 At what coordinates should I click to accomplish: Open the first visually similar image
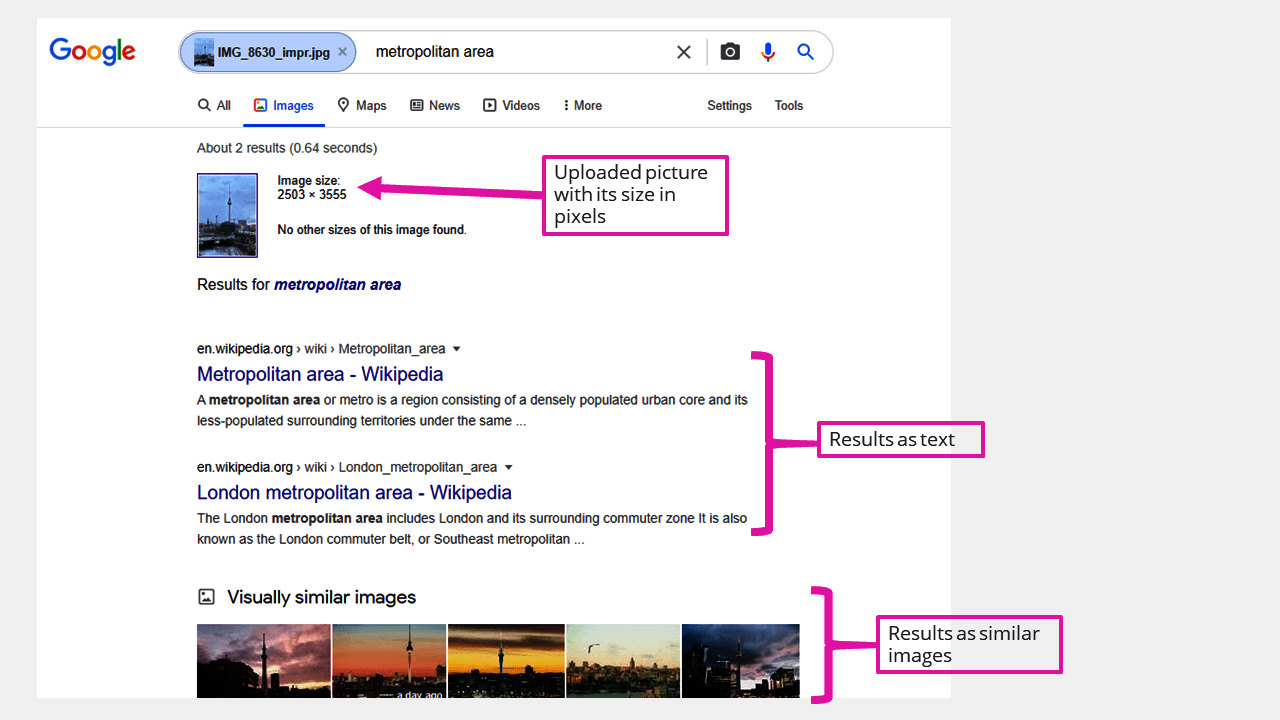(263, 661)
